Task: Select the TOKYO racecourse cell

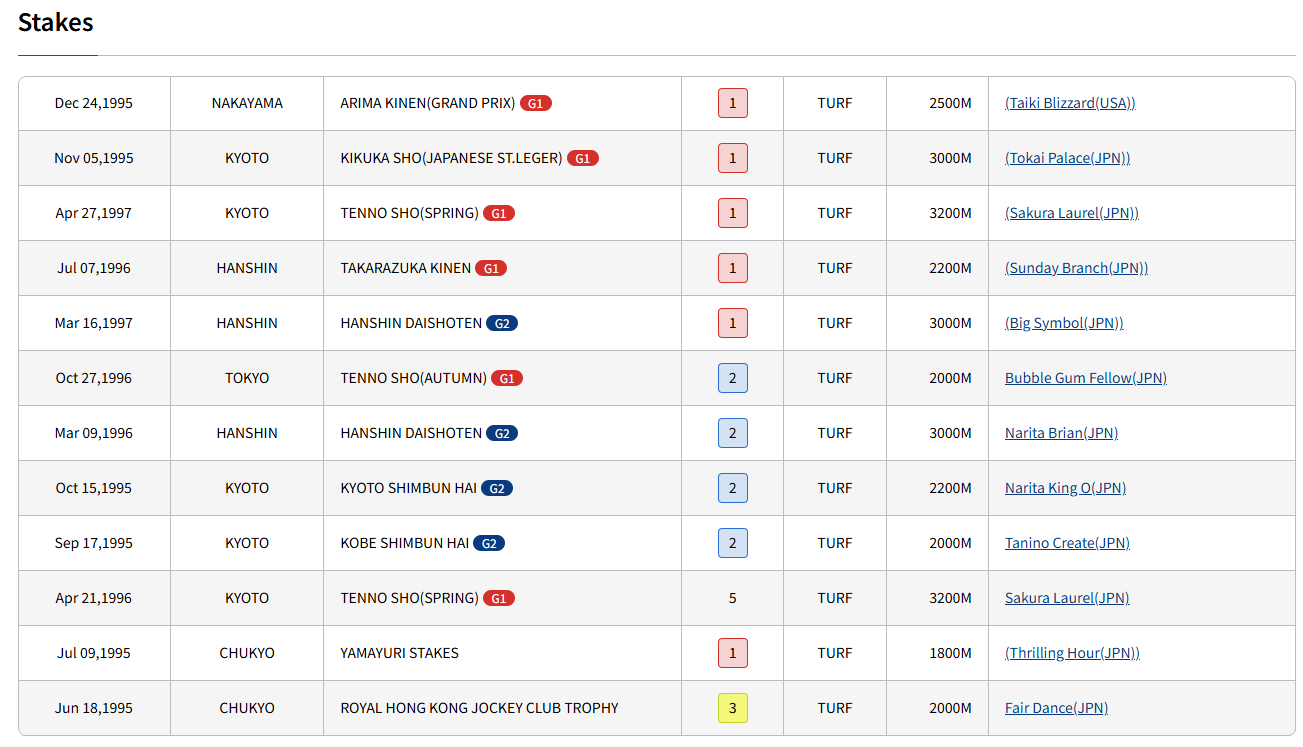Action: pos(247,378)
